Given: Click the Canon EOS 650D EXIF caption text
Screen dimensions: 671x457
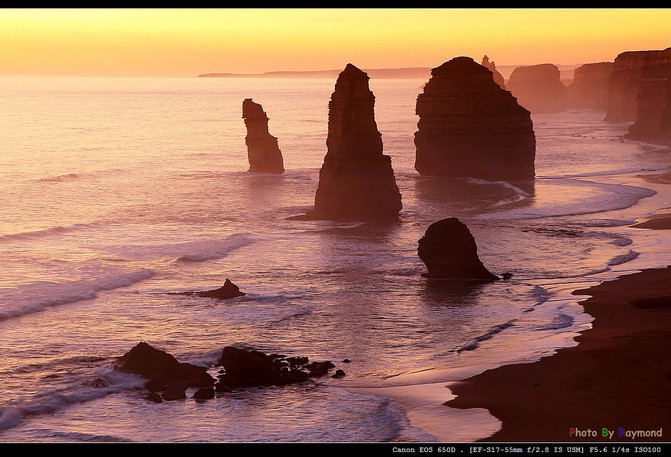Looking at the screenshot, I should 526,450.
